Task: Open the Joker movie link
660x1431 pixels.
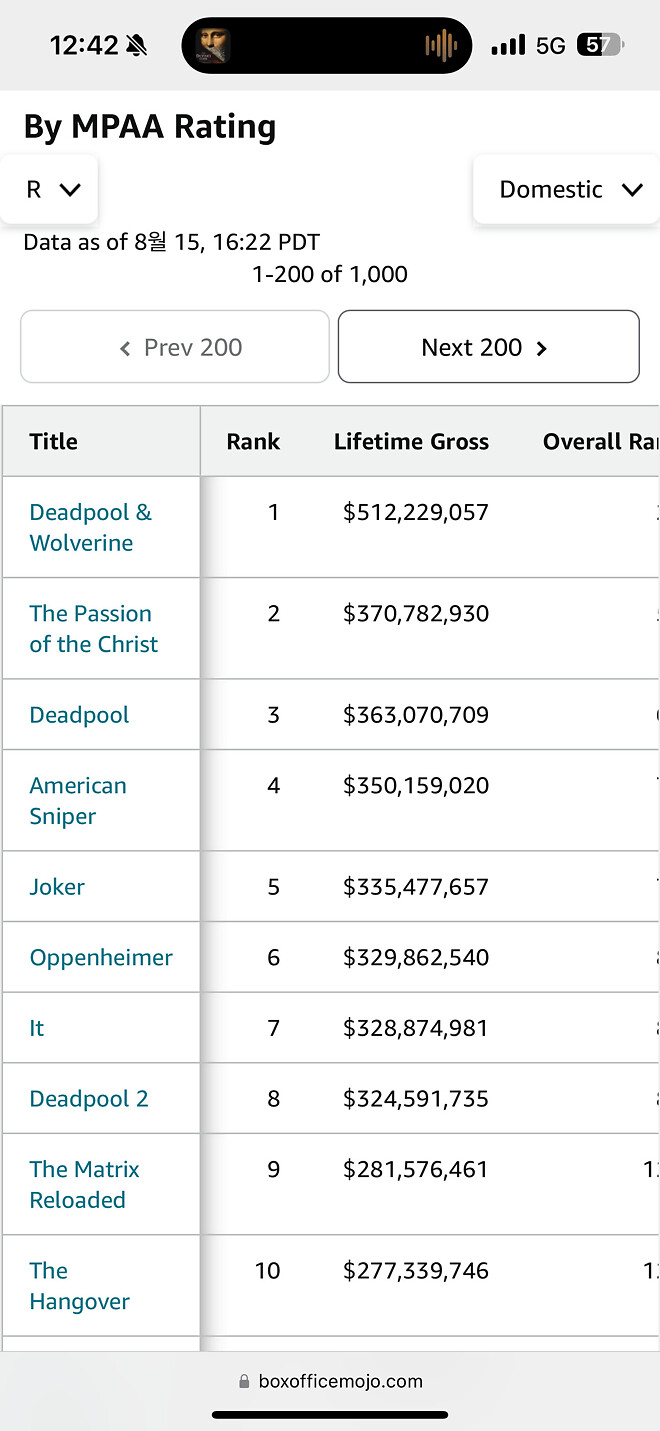Action: click(x=57, y=887)
